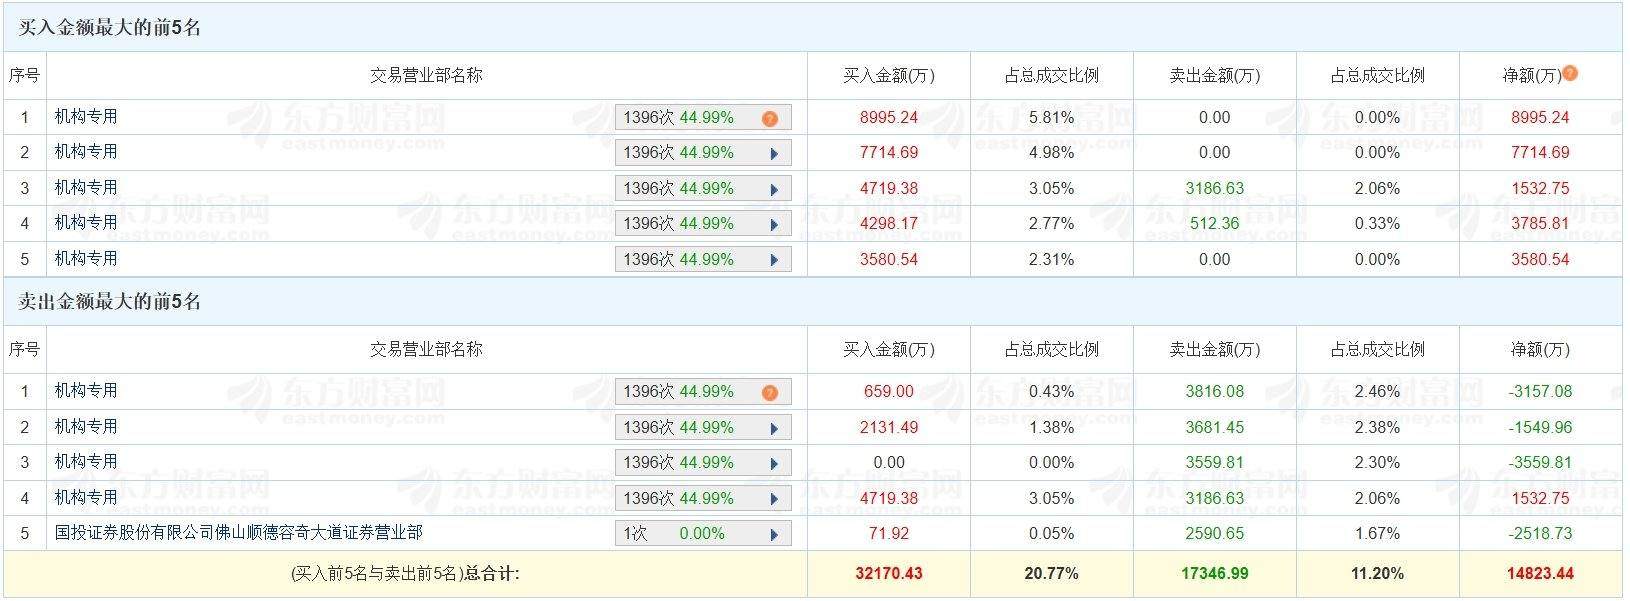The width and height of the screenshot is (1630, 601).
Task: Click arrow icon in buy row with 7714.69
Action: [x=774, y=154]
